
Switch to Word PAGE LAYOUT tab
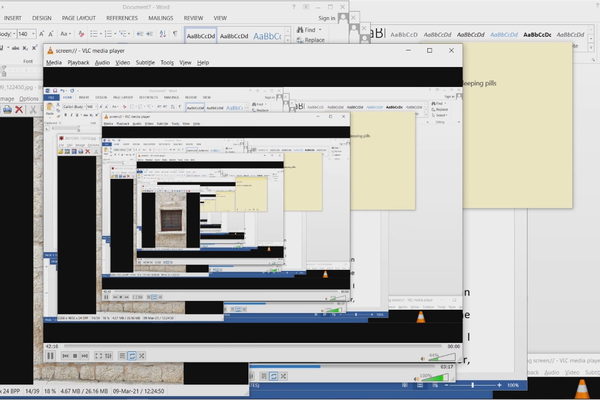(x=79, y=18)
